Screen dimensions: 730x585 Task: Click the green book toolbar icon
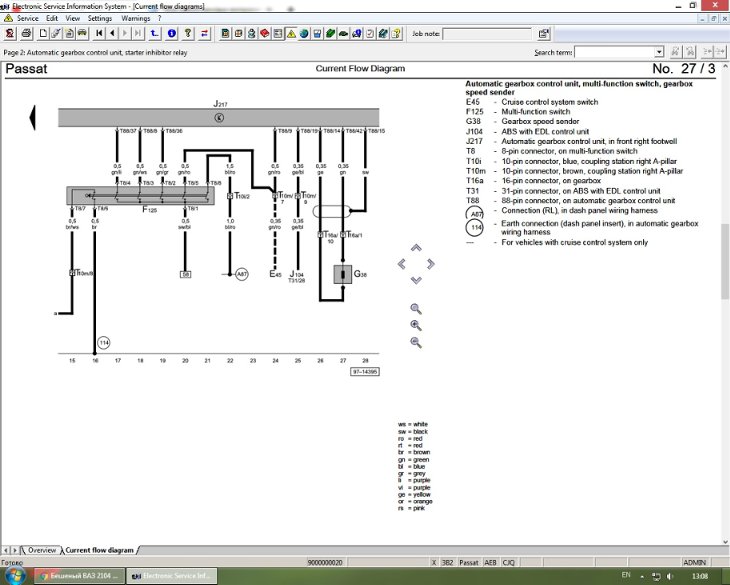pyautogui.click(x=330, y=34)
